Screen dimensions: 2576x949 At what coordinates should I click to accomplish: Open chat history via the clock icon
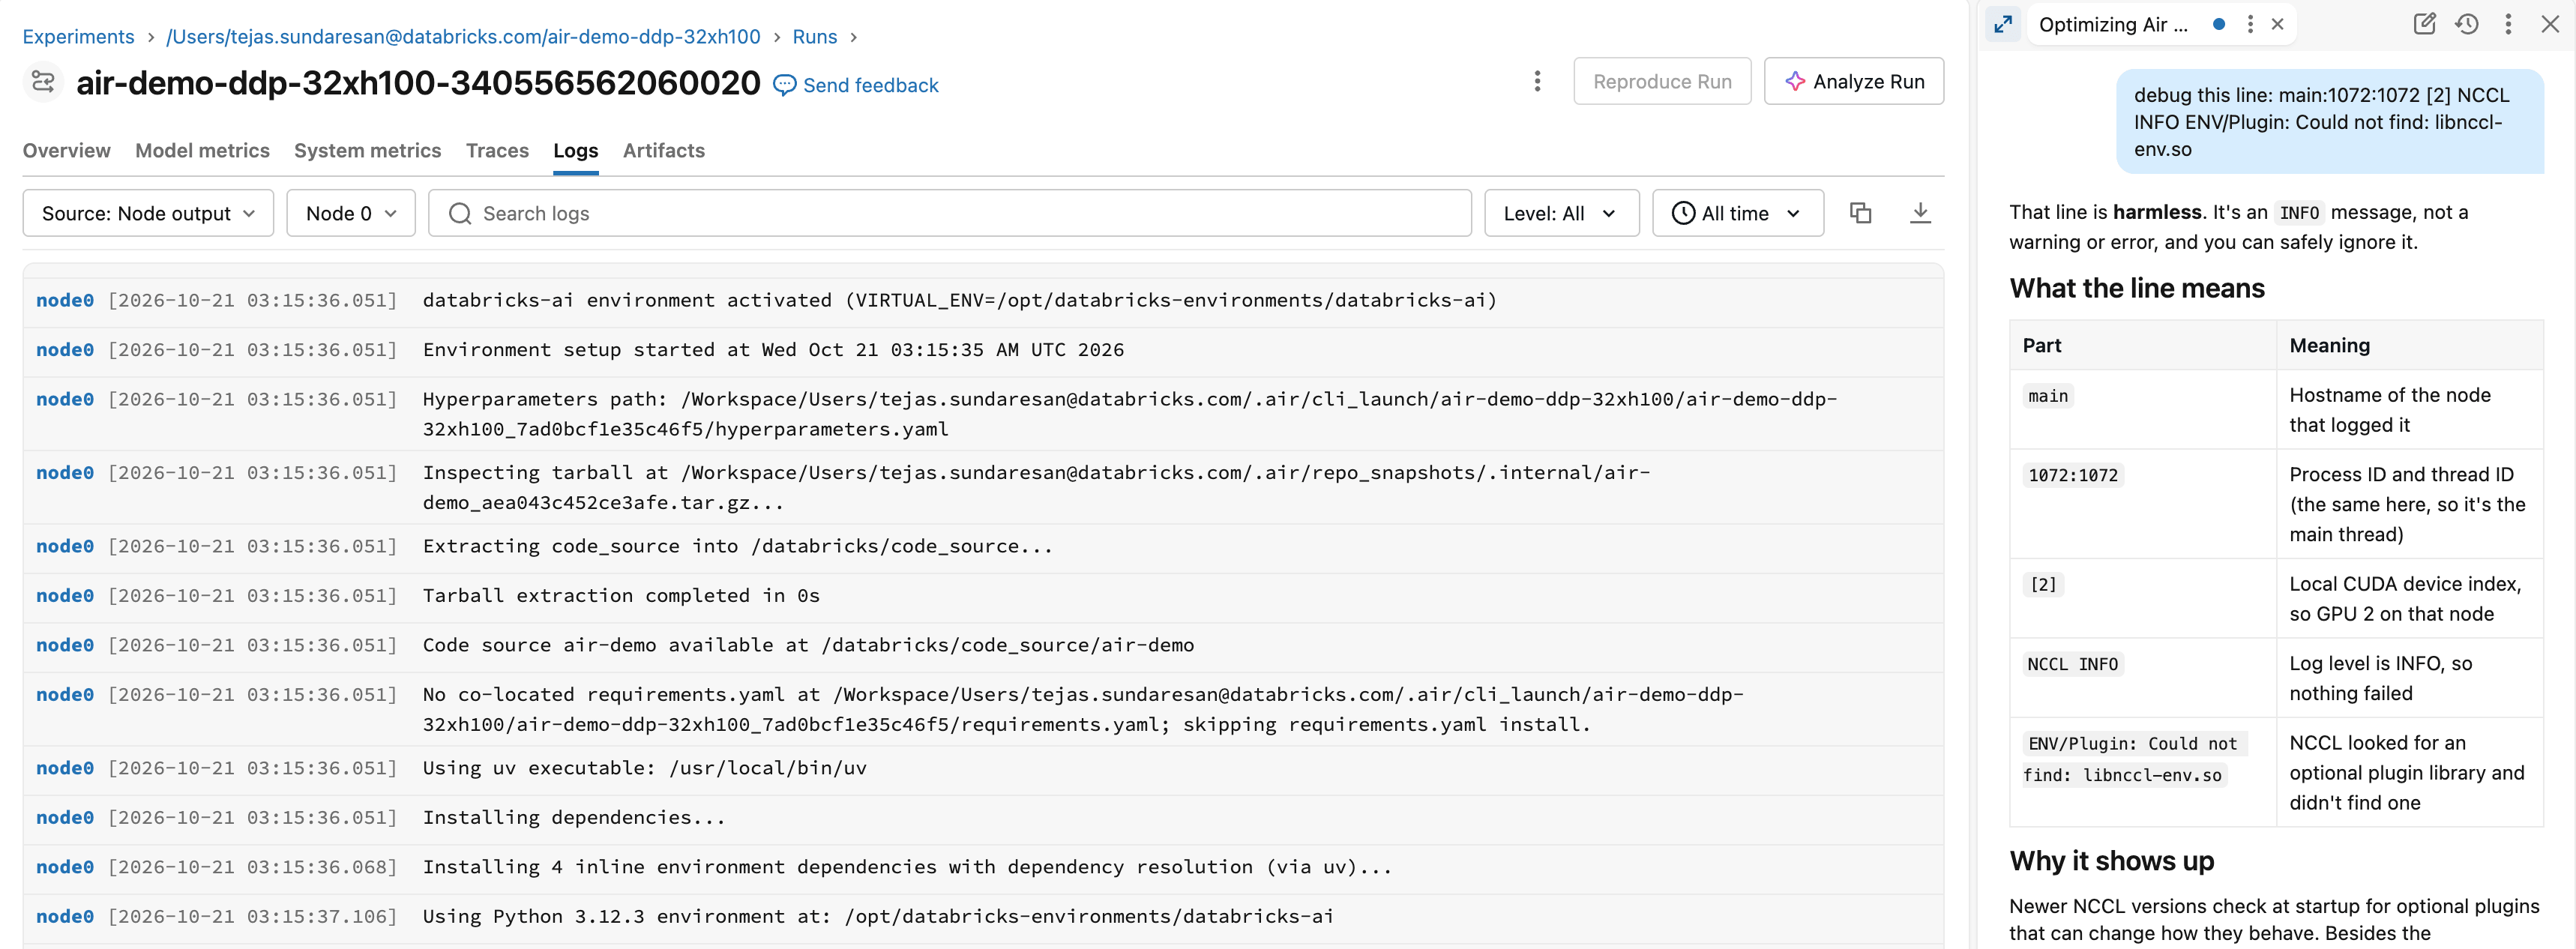pyautogui.click(x=2466, y=24)
